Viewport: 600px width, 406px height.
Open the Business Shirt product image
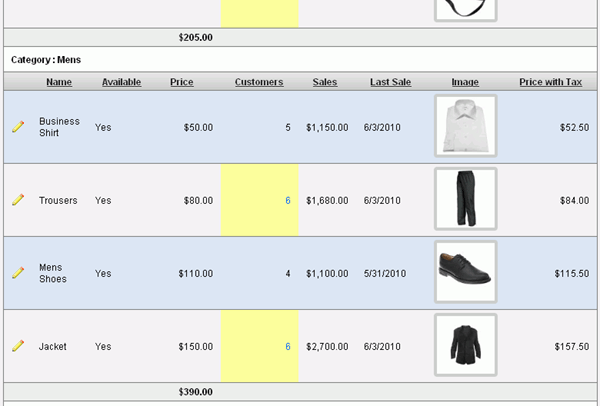(465, 126)
